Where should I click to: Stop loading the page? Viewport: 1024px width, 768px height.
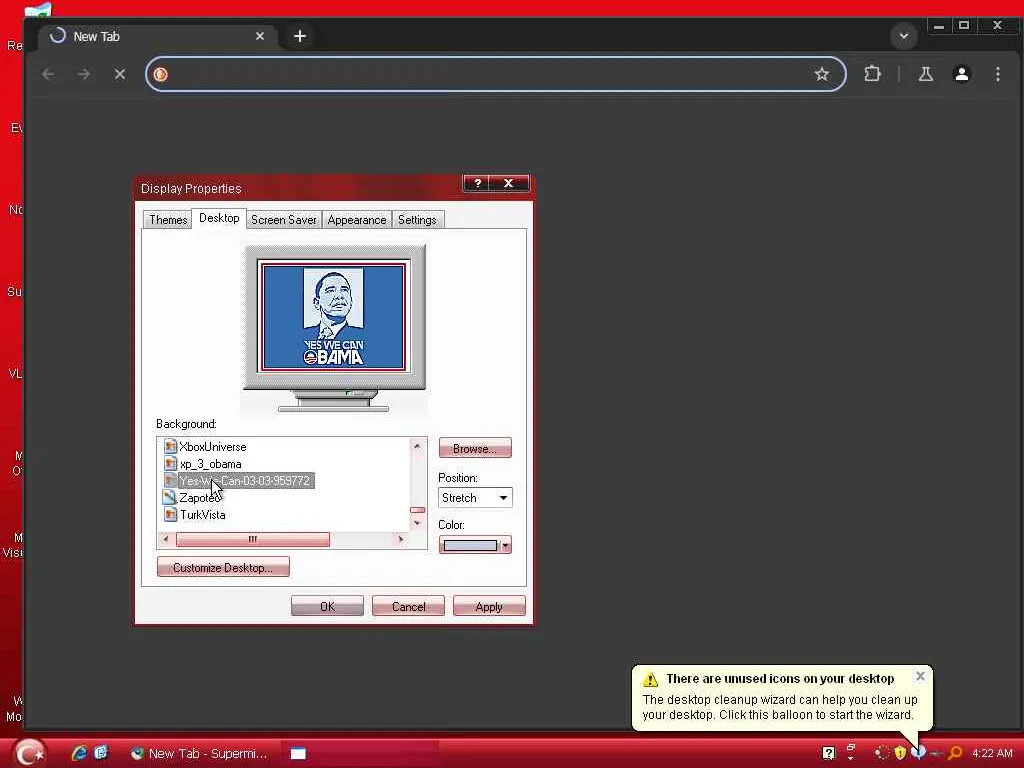[x=120, y=74]
